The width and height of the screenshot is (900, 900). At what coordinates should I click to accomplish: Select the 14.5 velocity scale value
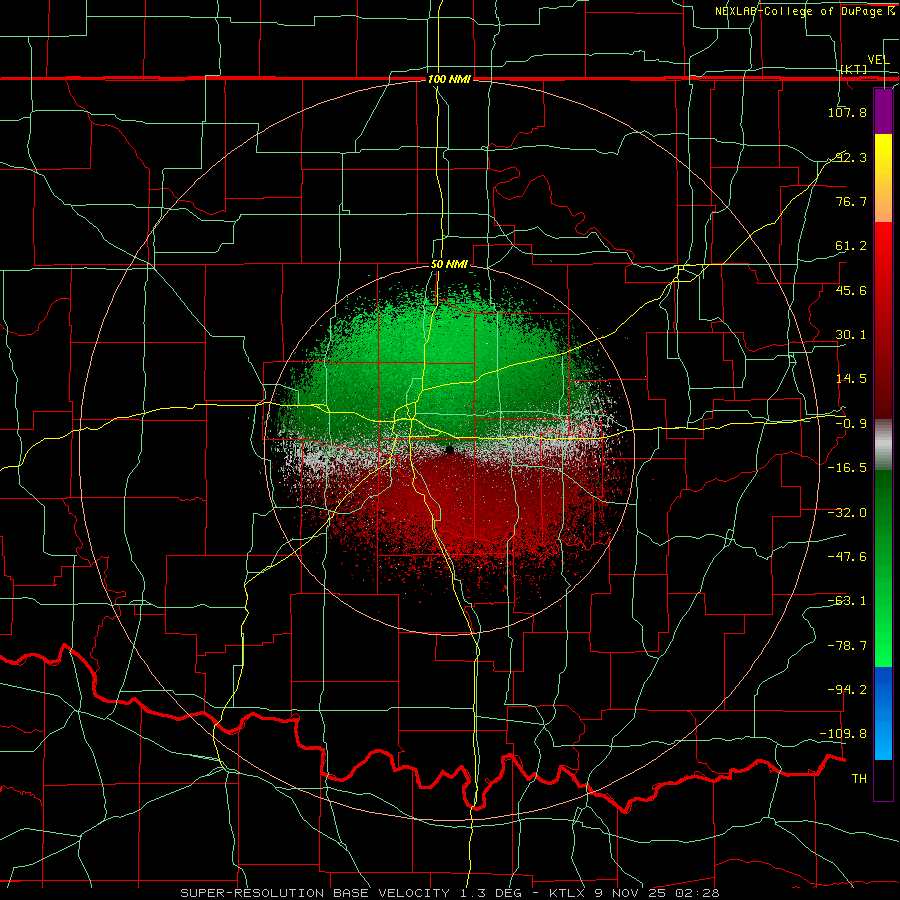[x=851, y=379]
